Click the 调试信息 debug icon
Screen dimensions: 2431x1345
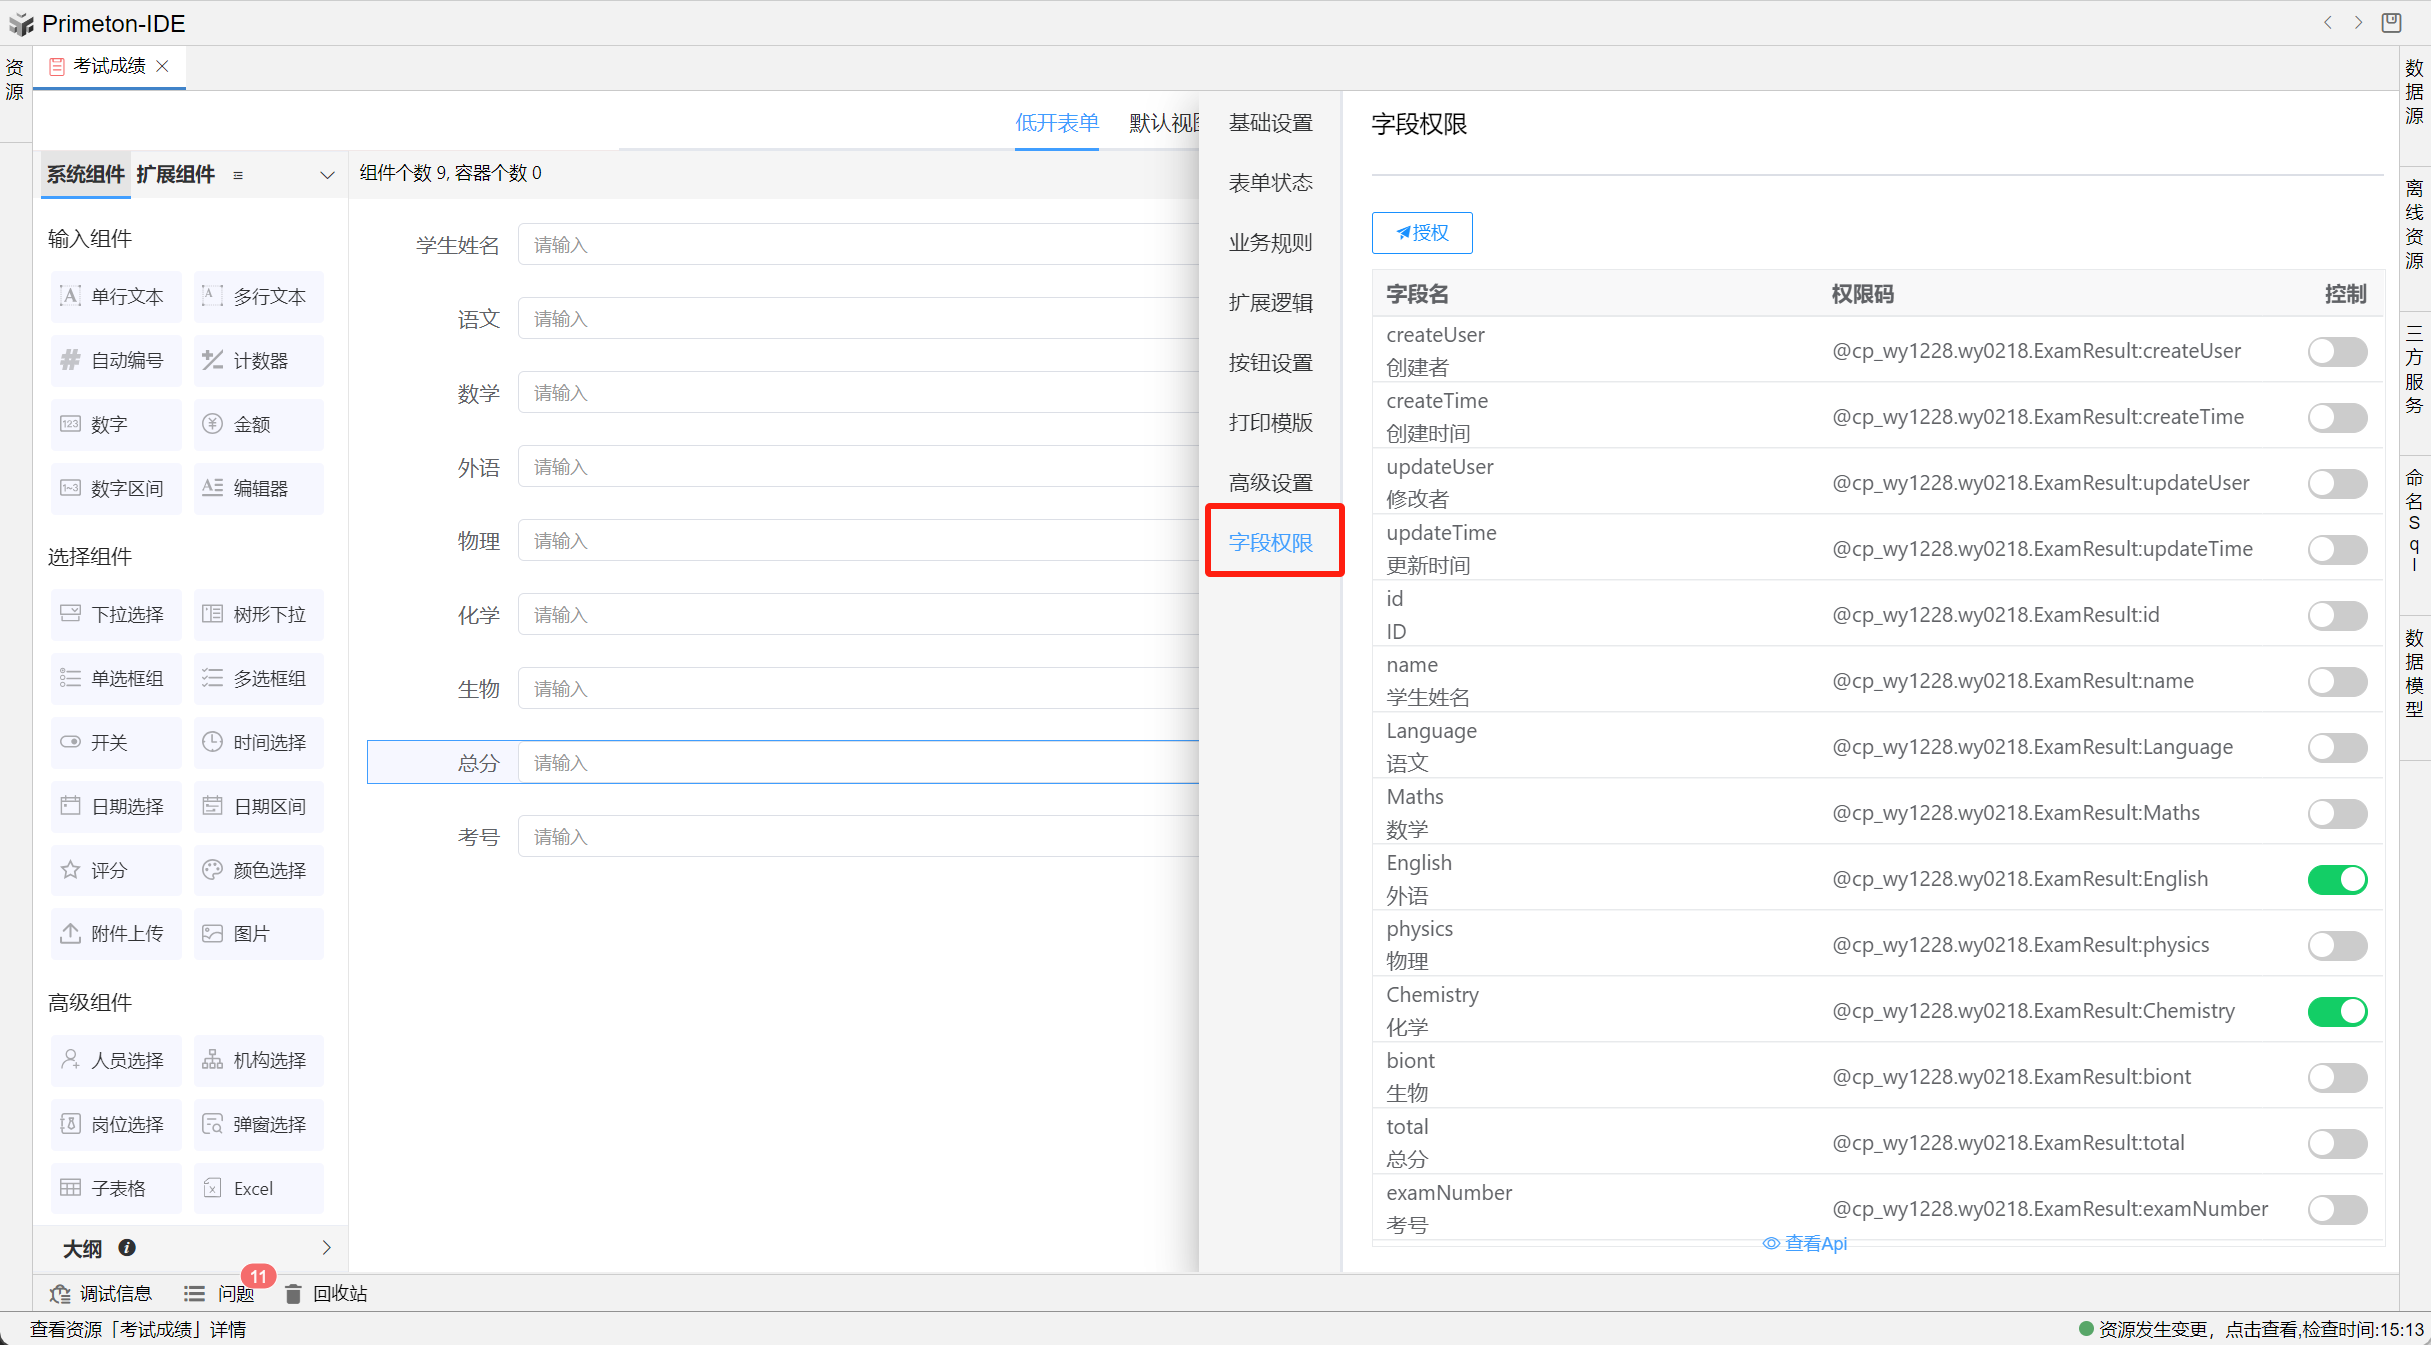point(60,1294)
